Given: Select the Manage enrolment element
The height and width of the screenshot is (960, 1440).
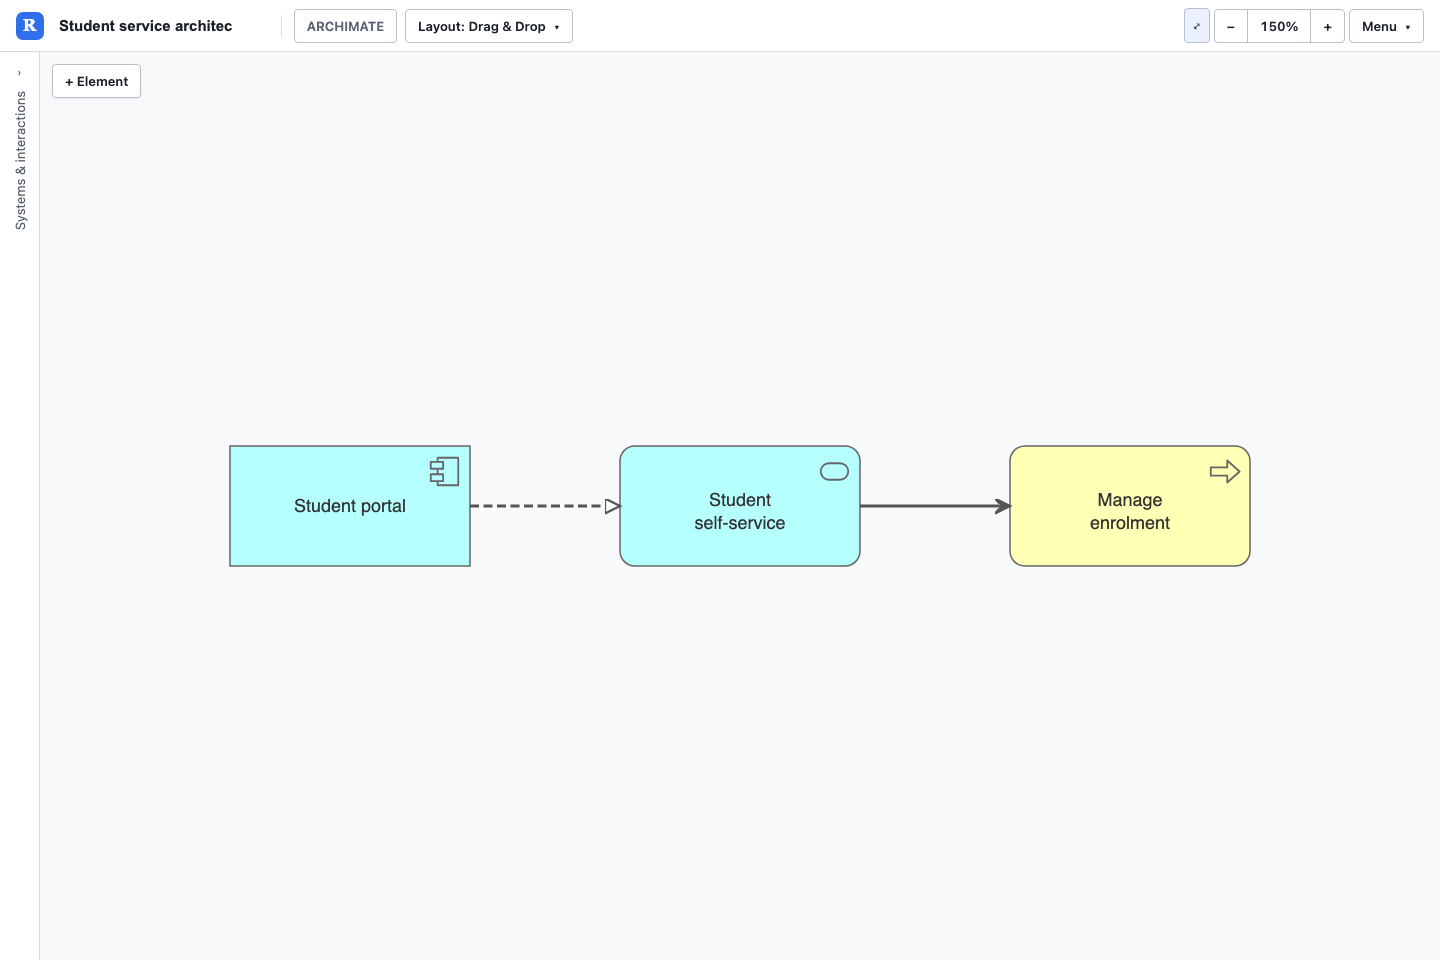Looking at the screenshot, I should click(1130, 506).
